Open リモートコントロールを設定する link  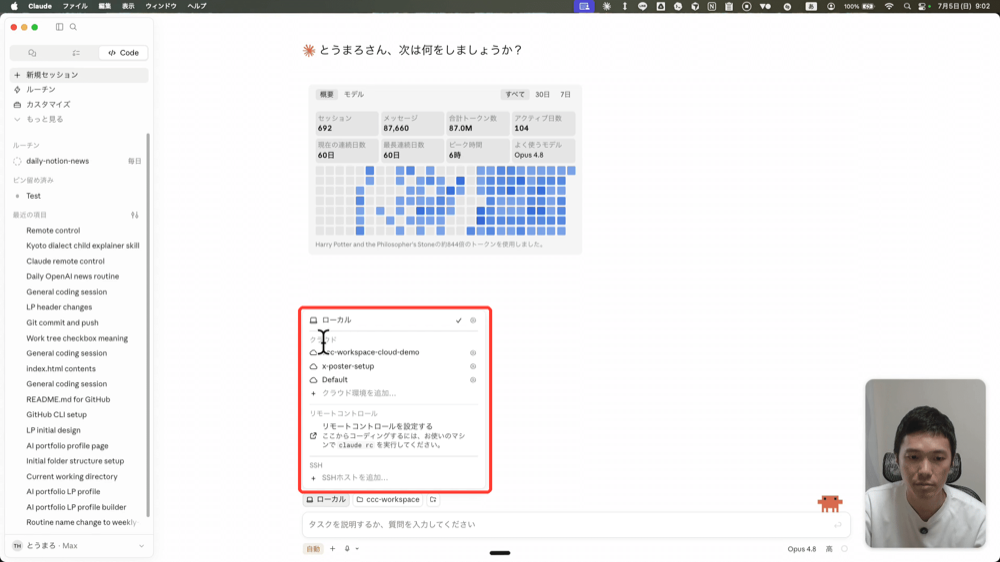[393, 435]
